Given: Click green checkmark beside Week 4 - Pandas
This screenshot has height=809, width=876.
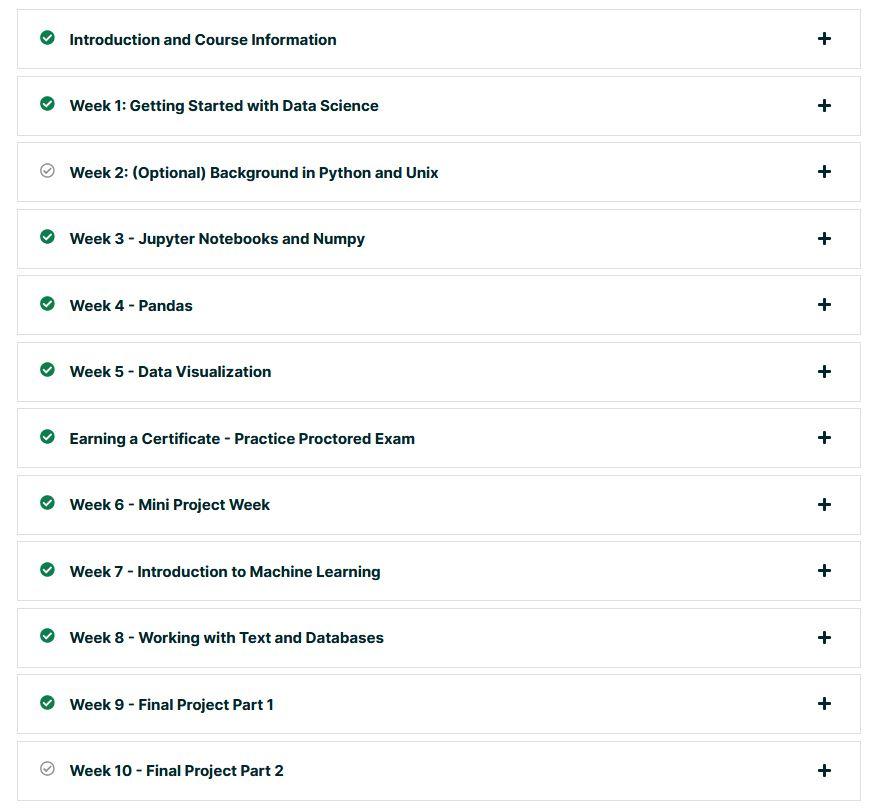Looking at the screenshot, I should (x=47, y=303).
